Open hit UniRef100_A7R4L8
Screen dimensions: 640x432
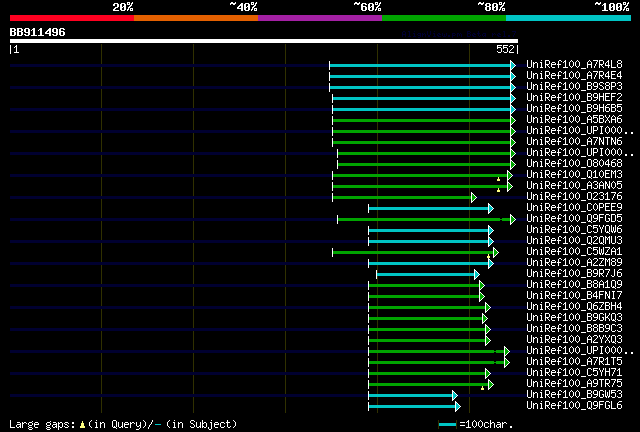574,64
